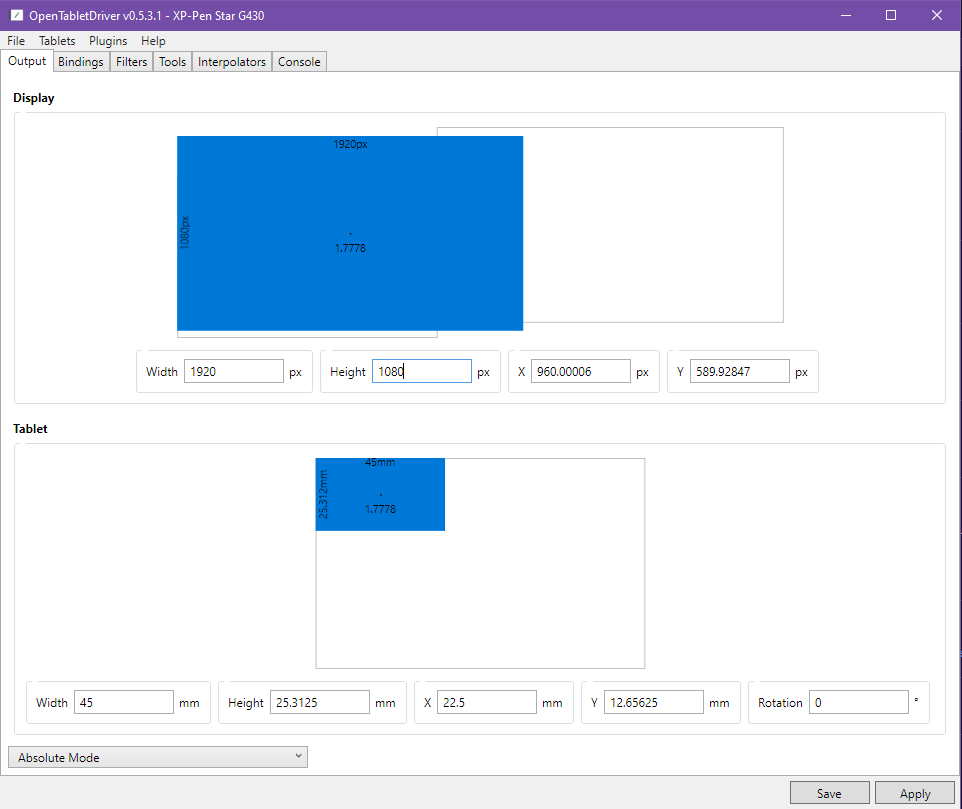This screenshot has height=809, width=962.
Task: Click the Apply button
Action: click(x=915, y=793)
